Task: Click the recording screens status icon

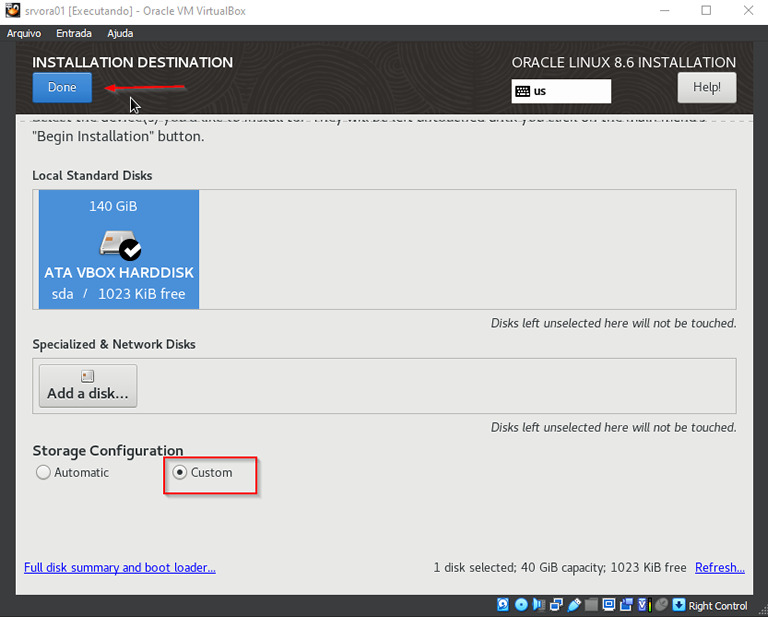Action: coord(626,605)
